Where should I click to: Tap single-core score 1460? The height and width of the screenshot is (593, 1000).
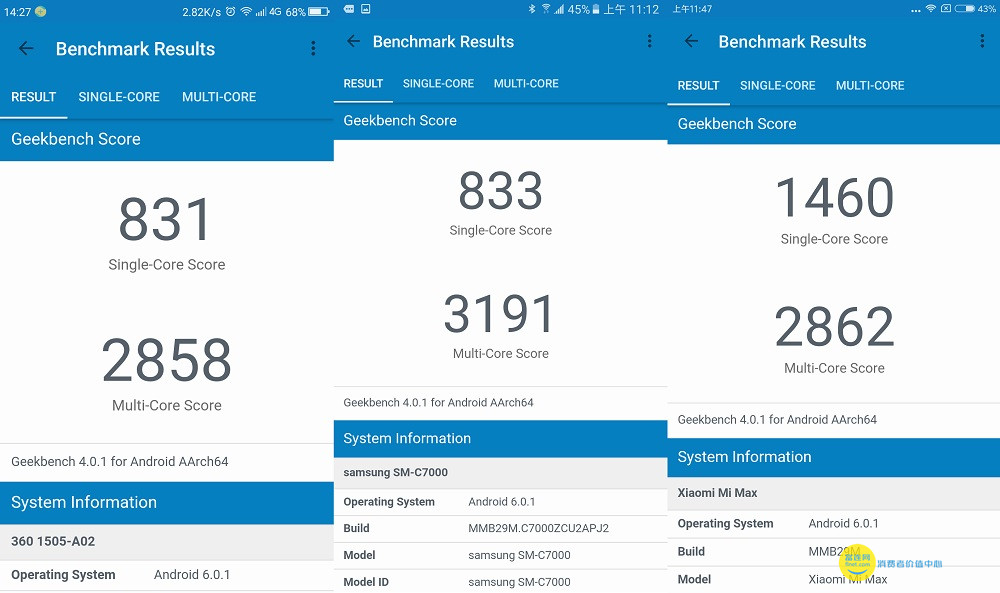pos(834,198)
